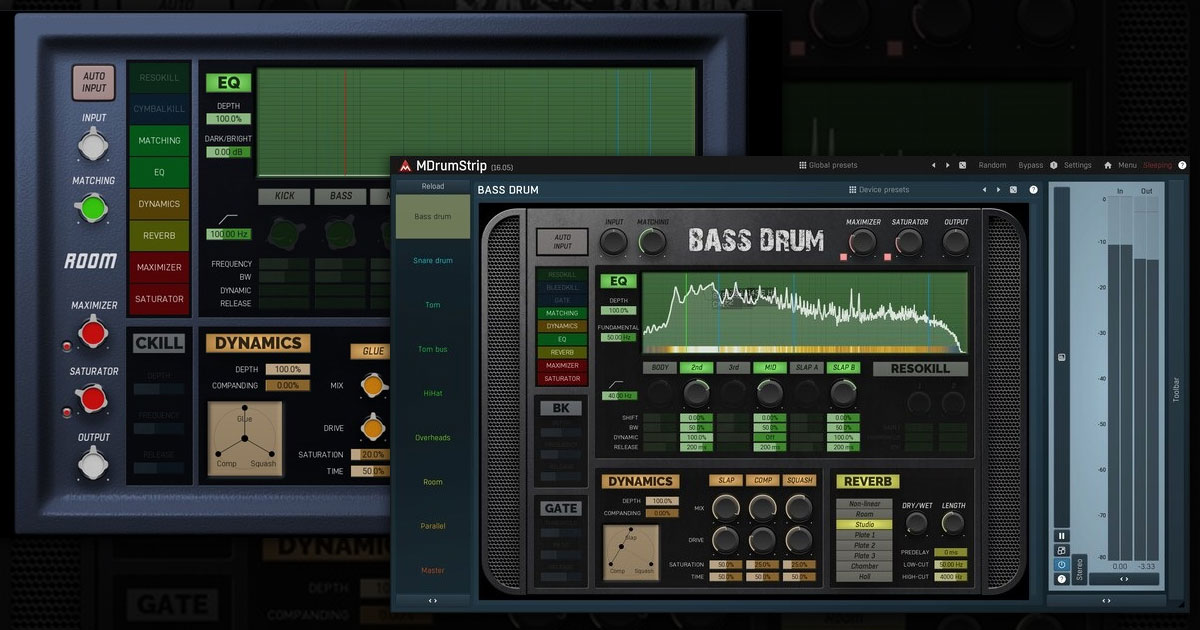1200x630 pixels.
Task: Enable the SLAP A band
Action: (807, 368)
